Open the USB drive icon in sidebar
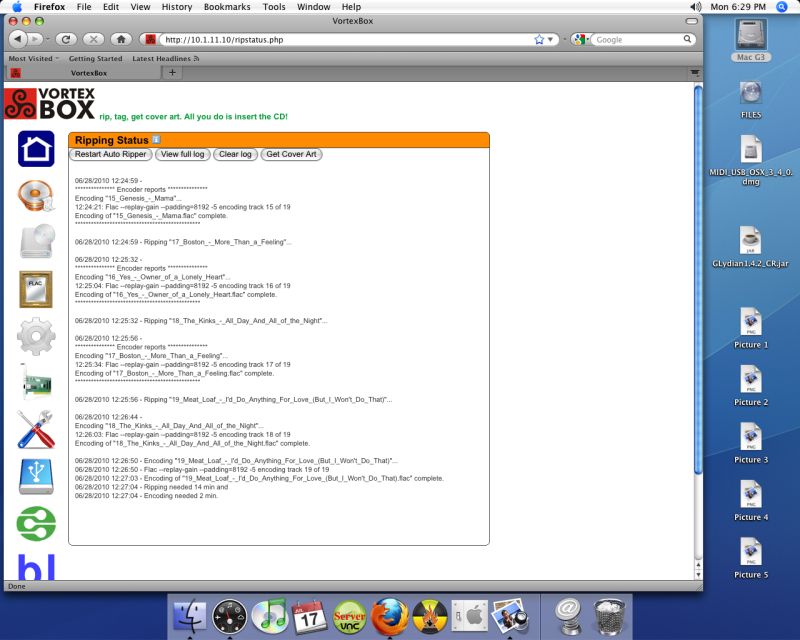This screenshot has width=800, height=640. tap(36, 477)
